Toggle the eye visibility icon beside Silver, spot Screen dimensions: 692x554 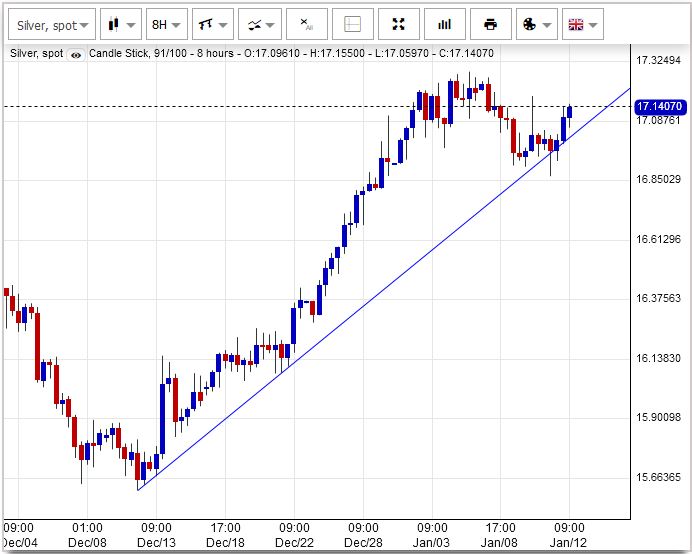click(x=76, y=55)
